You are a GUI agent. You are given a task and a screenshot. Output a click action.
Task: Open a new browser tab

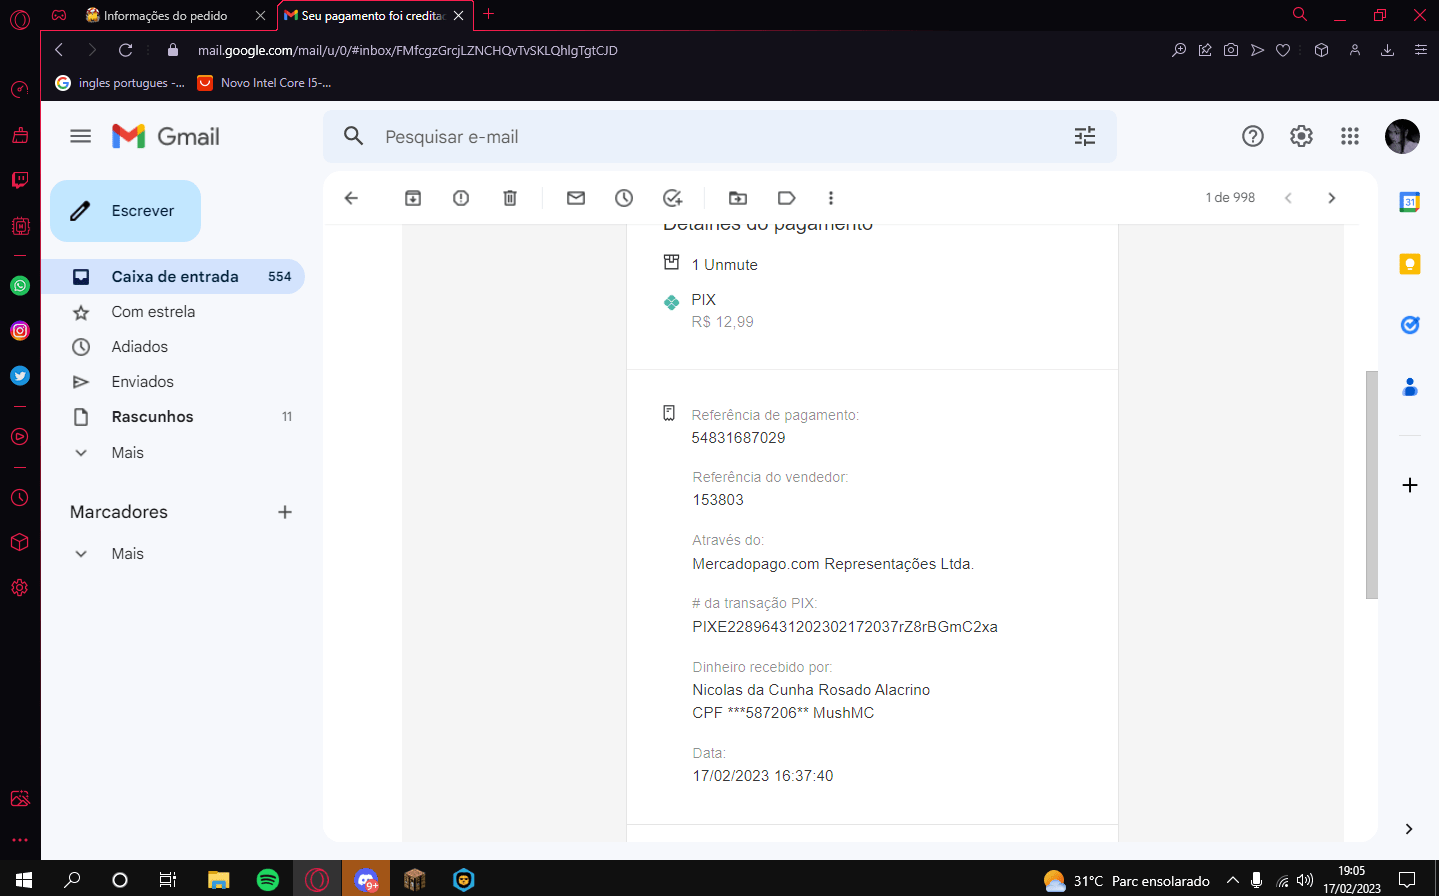coord(489,14)
